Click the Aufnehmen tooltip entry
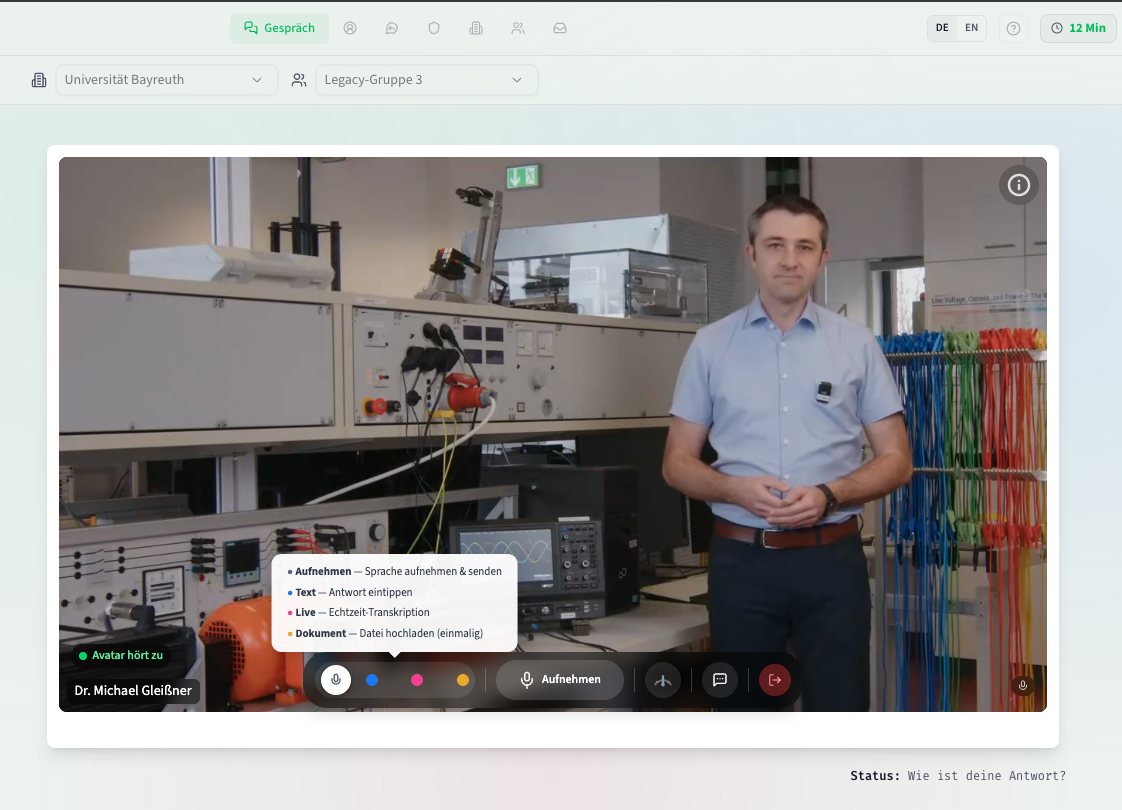The width and height of the screenshot is (1122, 810). (394, 571)
